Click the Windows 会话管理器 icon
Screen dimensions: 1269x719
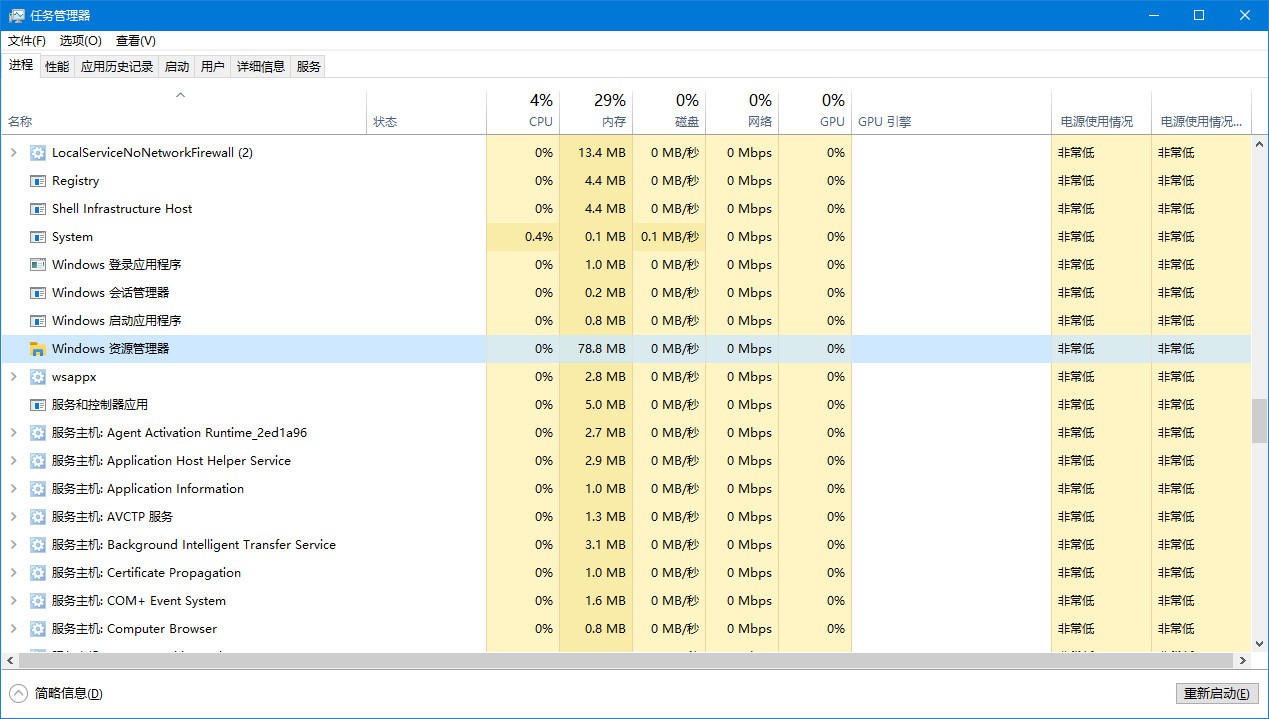click(x=38, y=293)
